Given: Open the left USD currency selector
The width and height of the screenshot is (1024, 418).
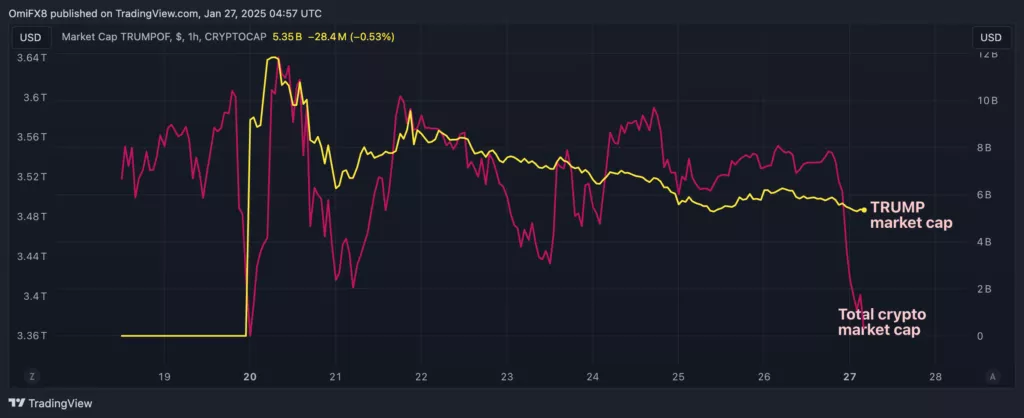Looking at the screenshot, I should click(30, 37).
